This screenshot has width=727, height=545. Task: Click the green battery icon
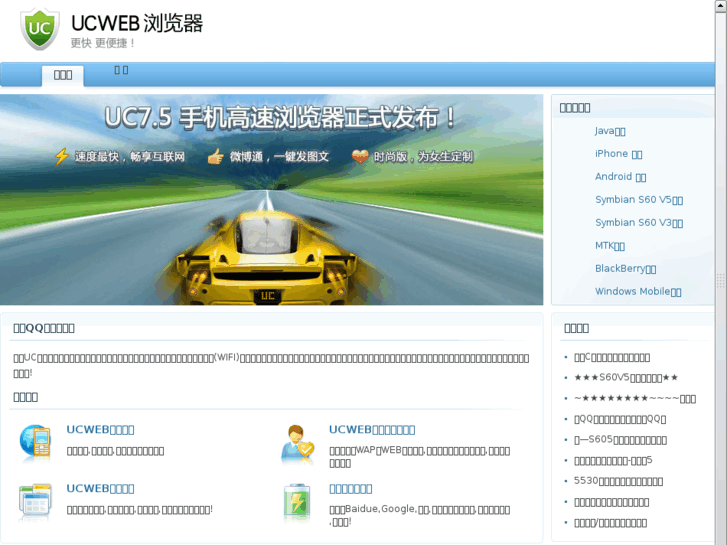point(297,502)
